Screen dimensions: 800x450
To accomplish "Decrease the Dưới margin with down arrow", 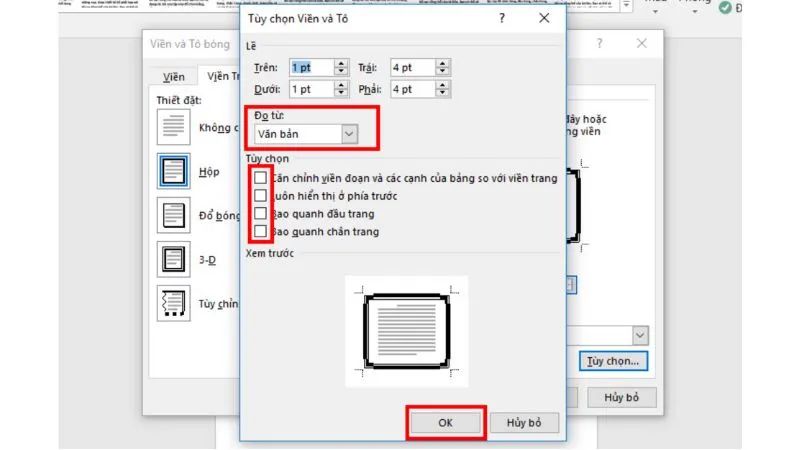I will click(x=341, y=93).
